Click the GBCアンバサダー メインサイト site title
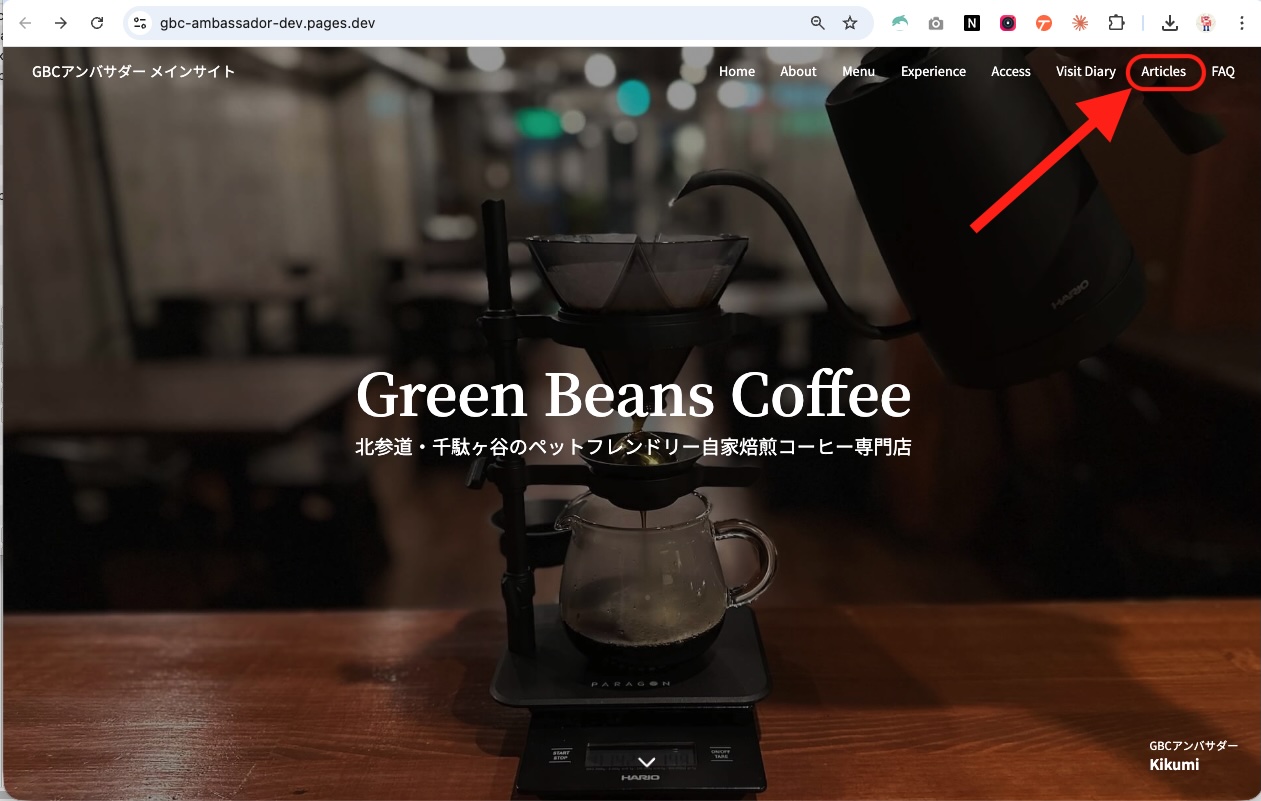 point(134,72)
